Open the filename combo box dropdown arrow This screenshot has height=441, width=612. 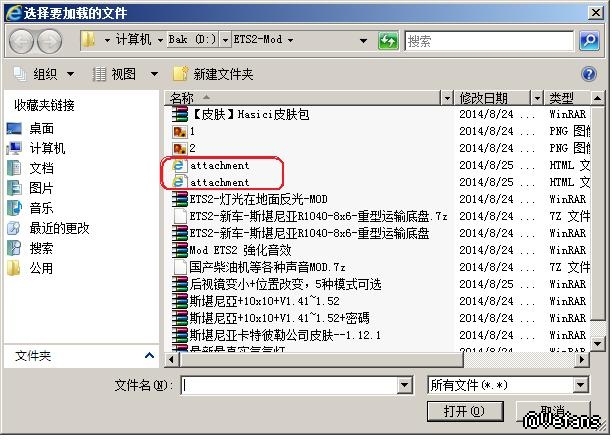click(405, 386)
